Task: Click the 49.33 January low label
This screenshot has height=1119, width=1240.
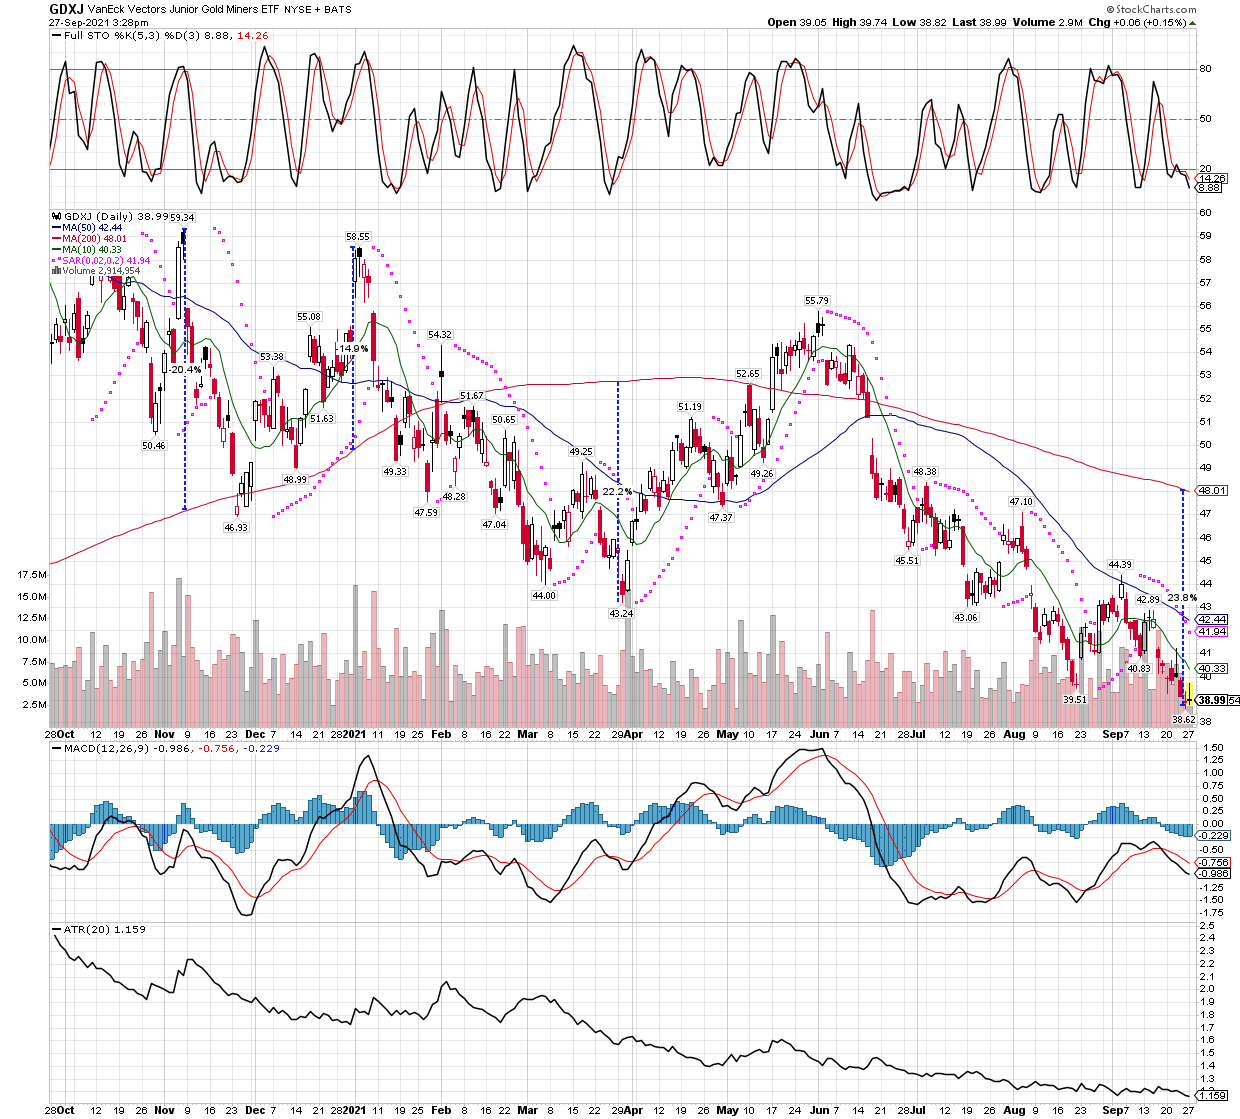Action: tap(395, 471)
